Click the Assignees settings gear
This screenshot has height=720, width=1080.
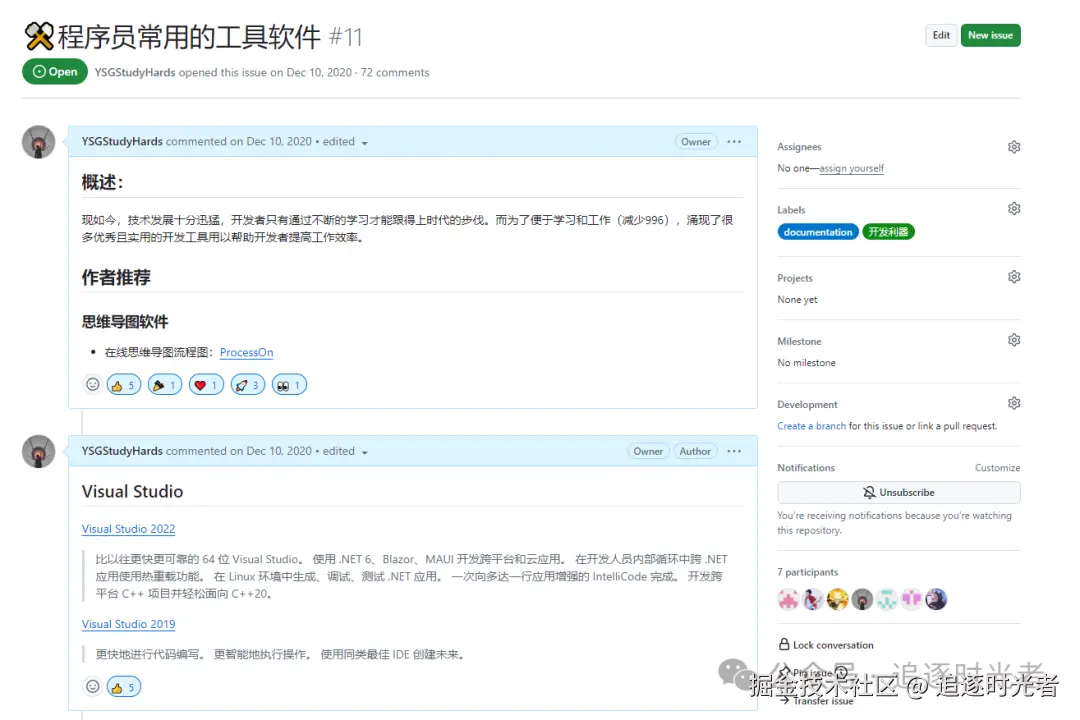pyautogui.click(x=1014, y=146)
